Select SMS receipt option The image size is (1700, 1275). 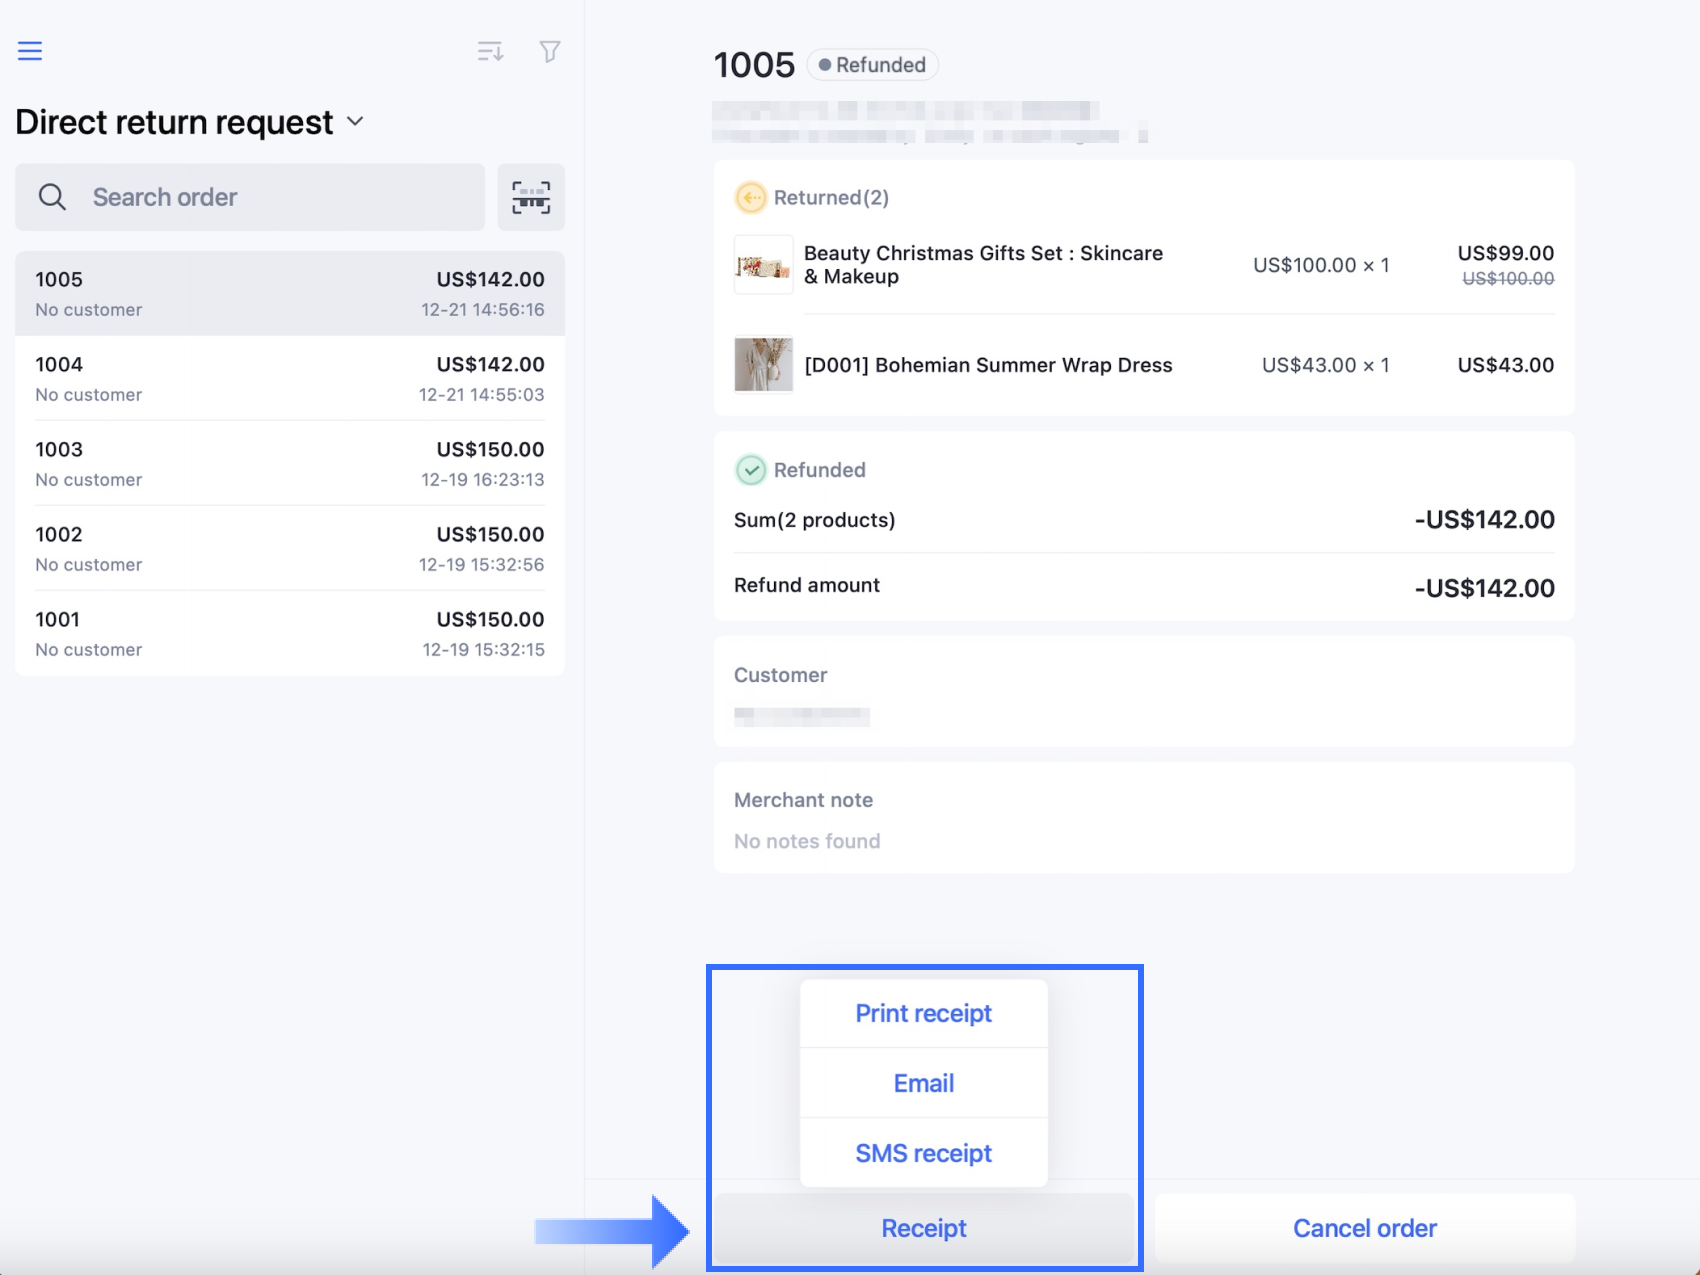pos(923,1153)
